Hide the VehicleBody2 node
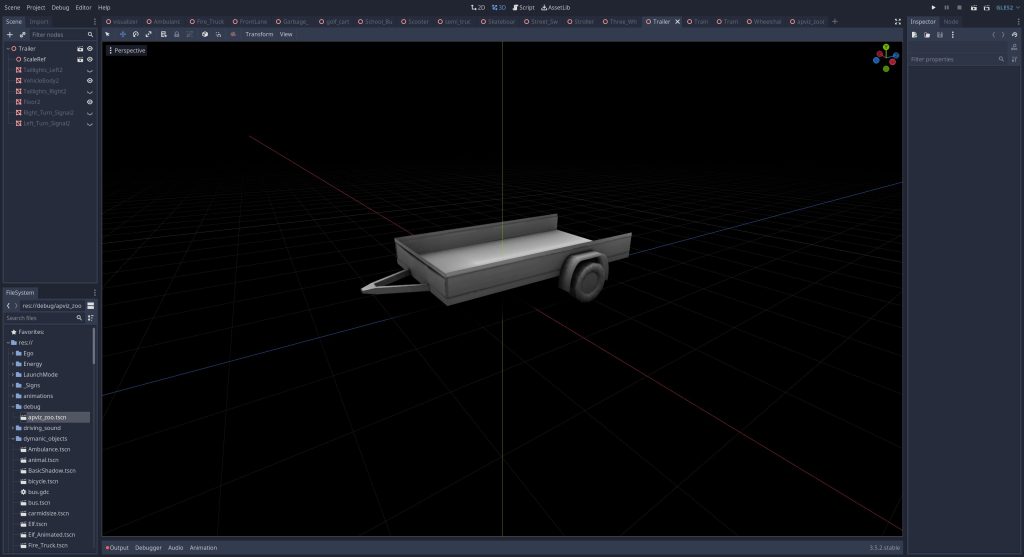 pyautogui.click(x=90, y=81)
